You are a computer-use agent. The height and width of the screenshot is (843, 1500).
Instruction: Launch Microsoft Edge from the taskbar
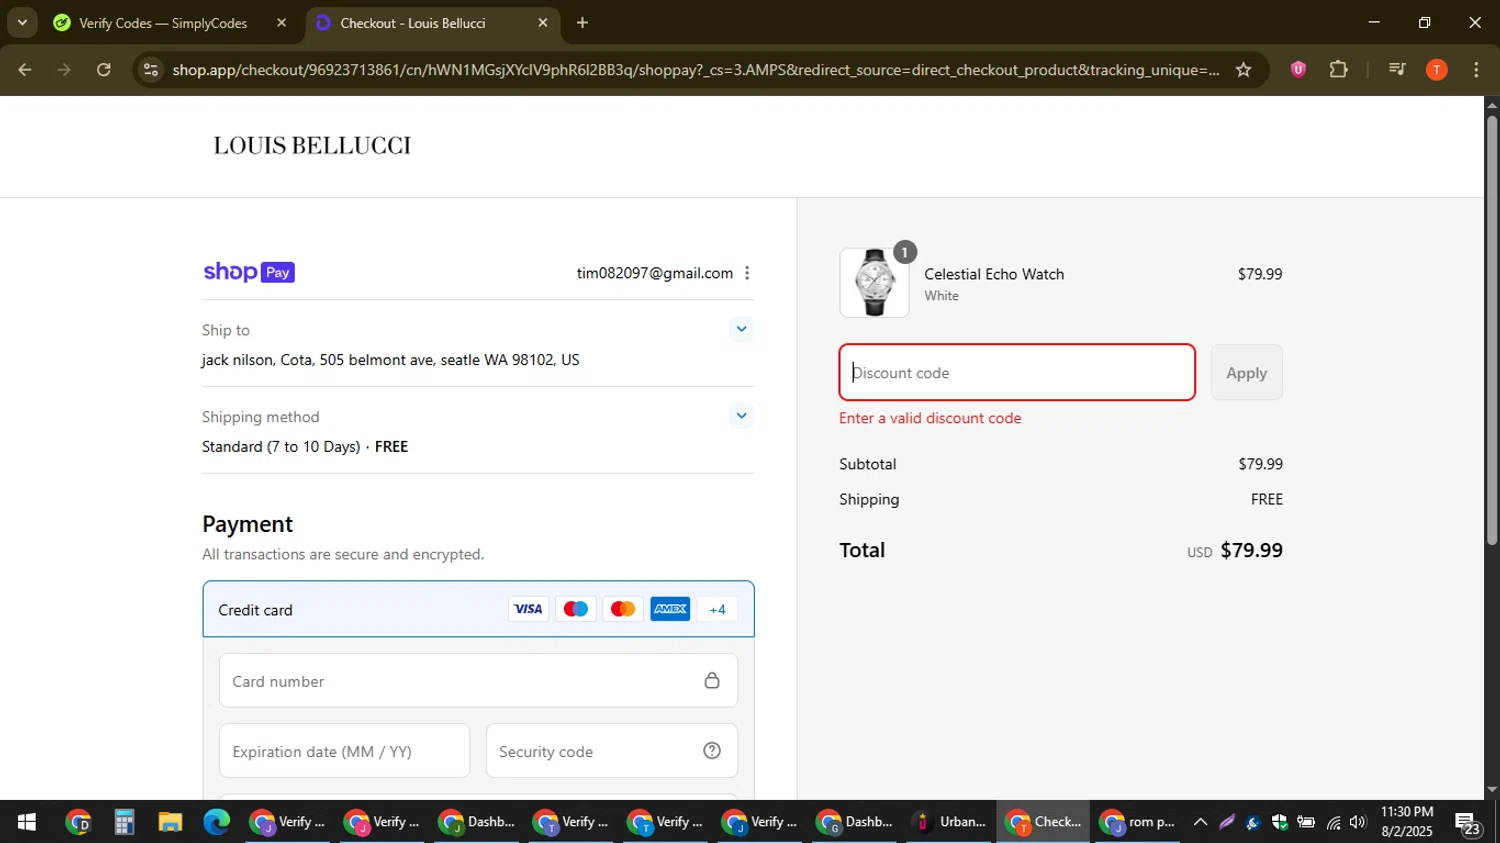tap(217, 822)
